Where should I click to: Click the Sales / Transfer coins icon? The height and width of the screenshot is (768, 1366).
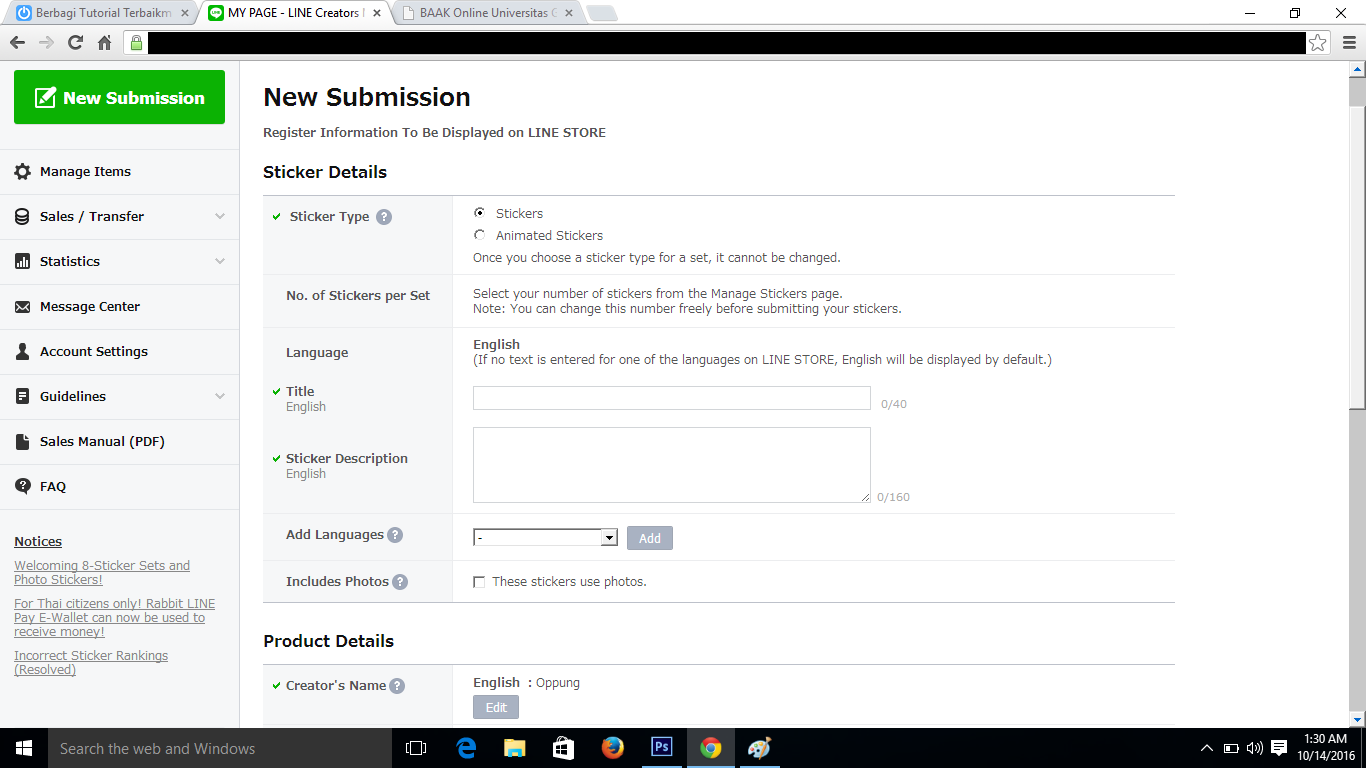22,217
